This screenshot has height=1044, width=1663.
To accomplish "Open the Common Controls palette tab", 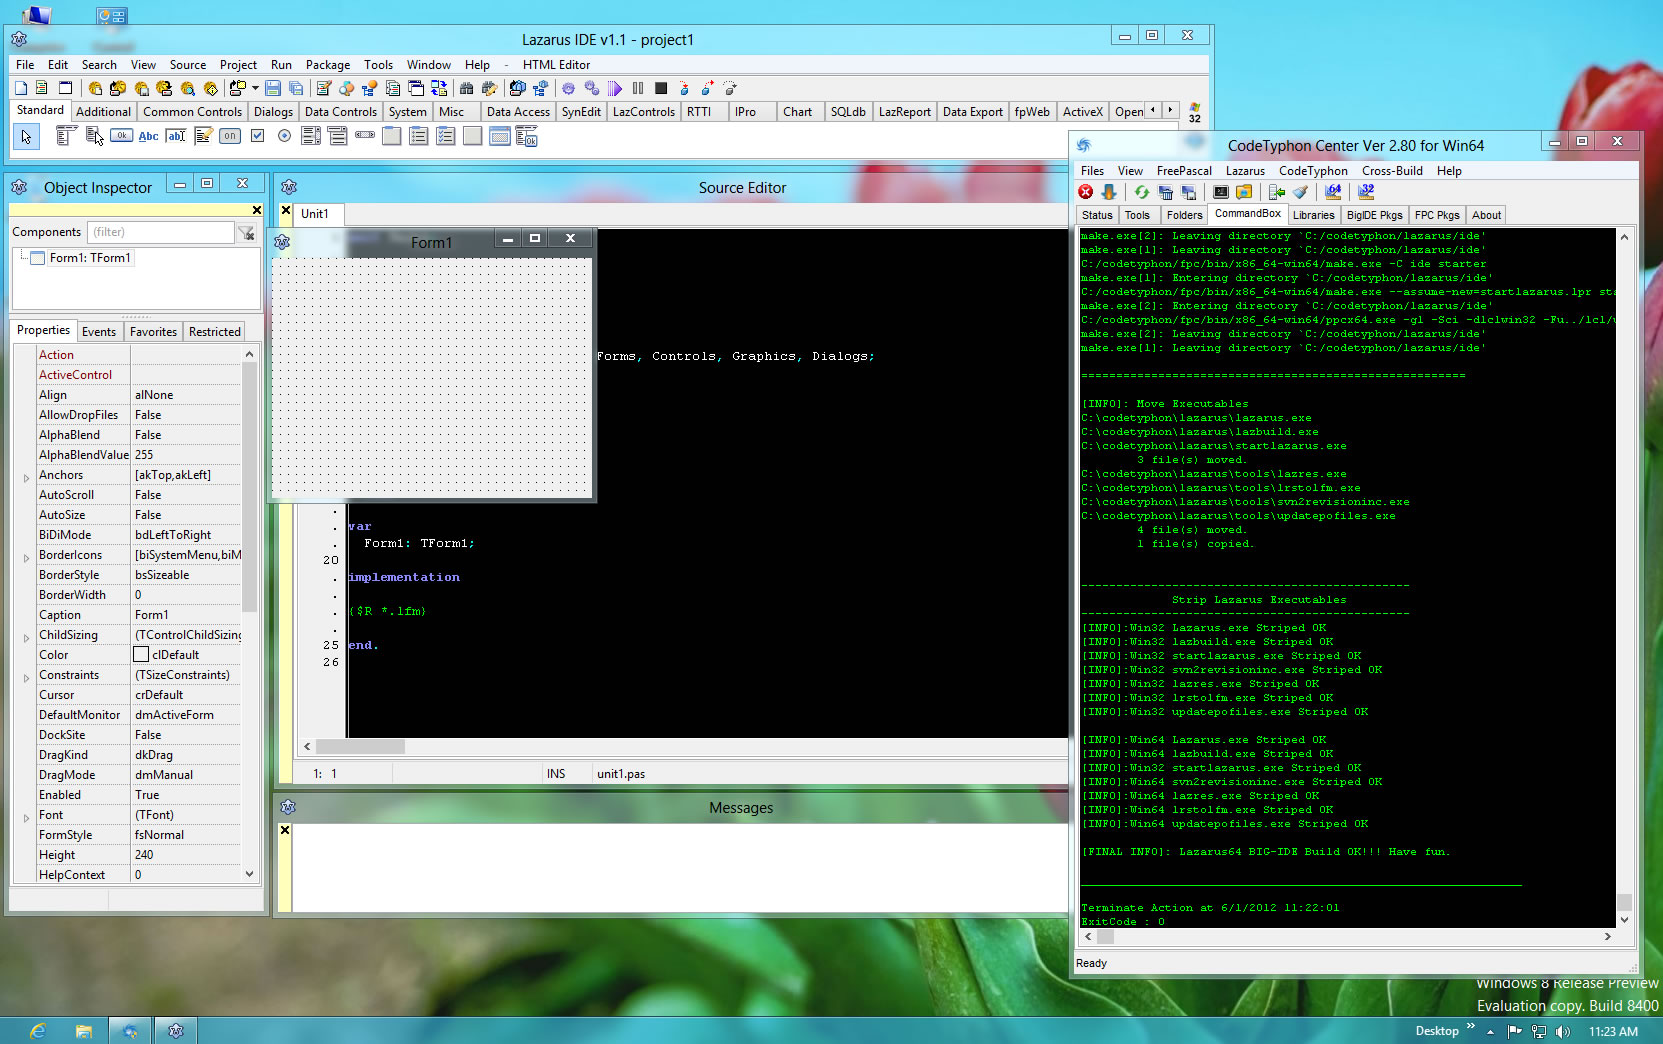I will (x=192, y=112).
